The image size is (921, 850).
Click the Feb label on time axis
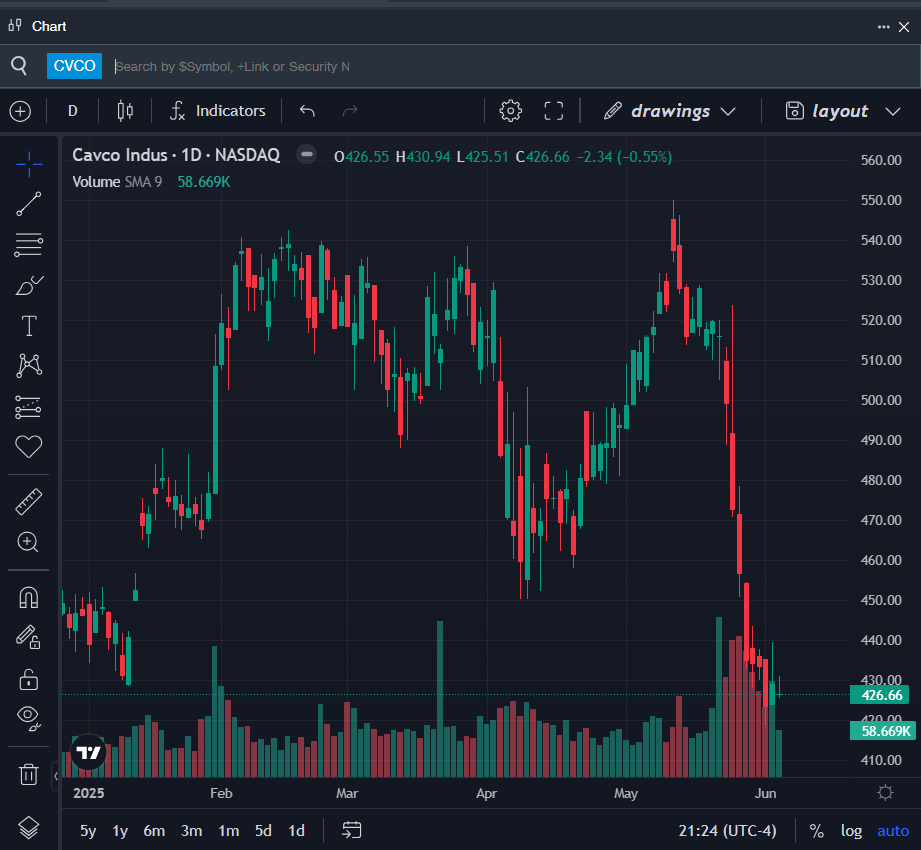point(221,793)
